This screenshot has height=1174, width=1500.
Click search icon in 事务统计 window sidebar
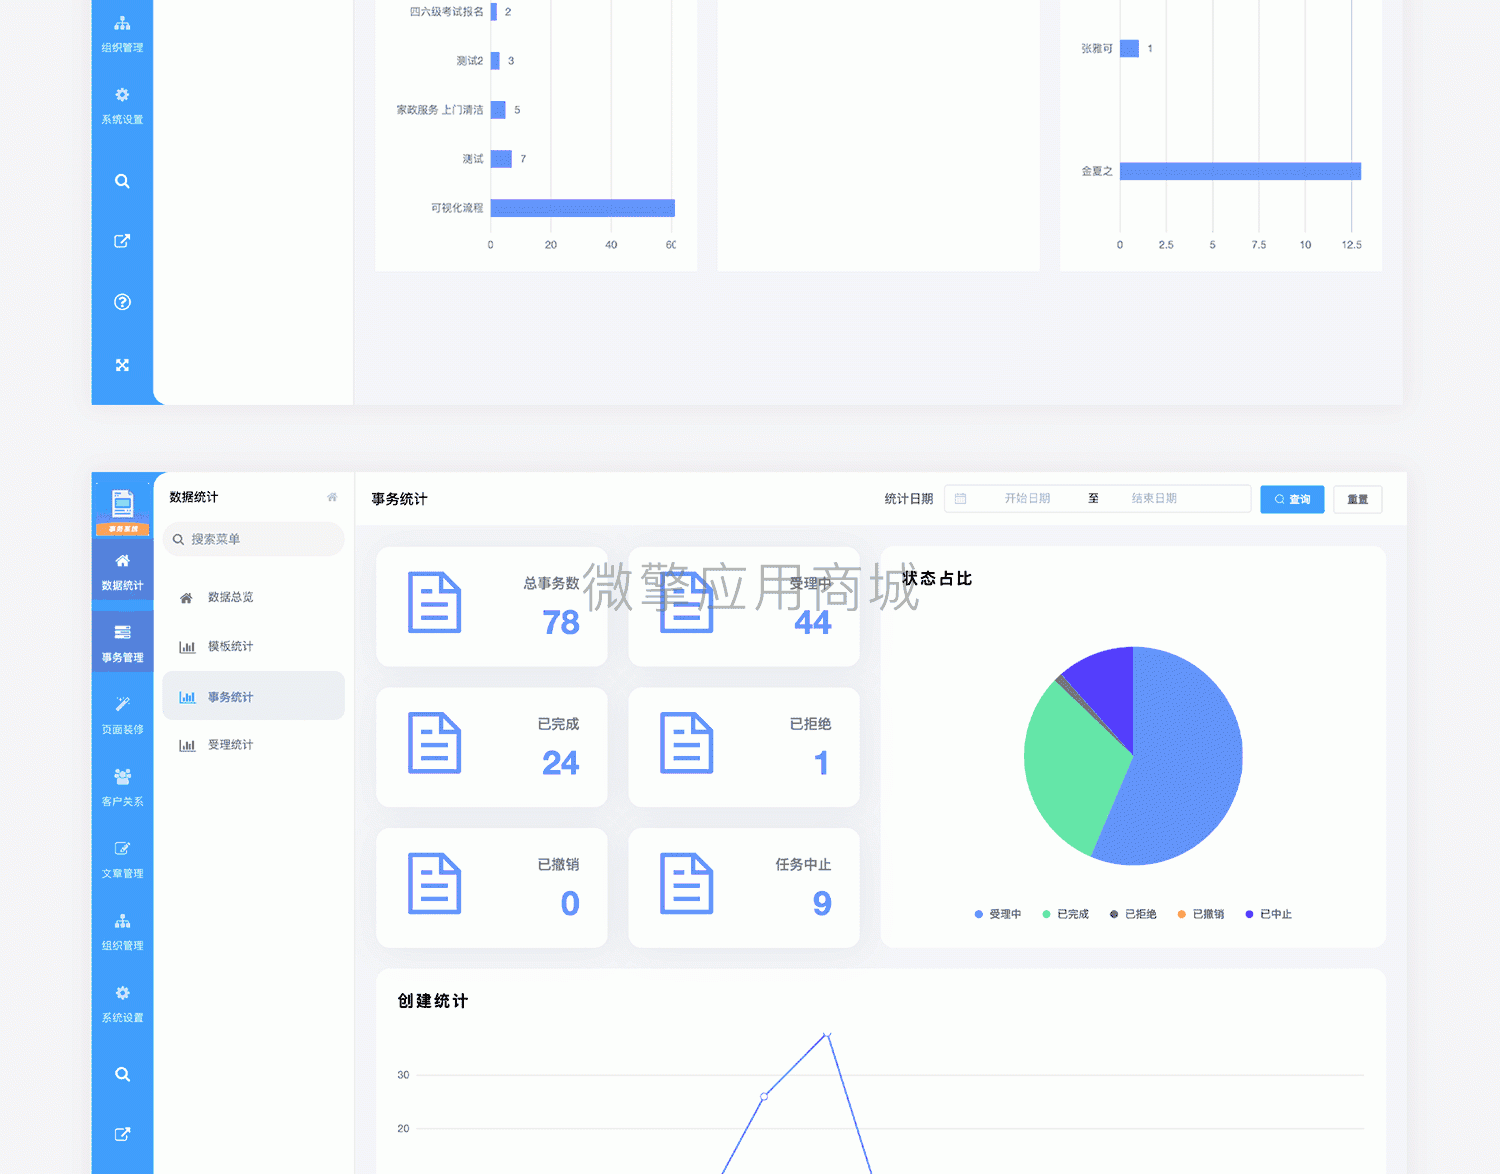pos(122,1074)
